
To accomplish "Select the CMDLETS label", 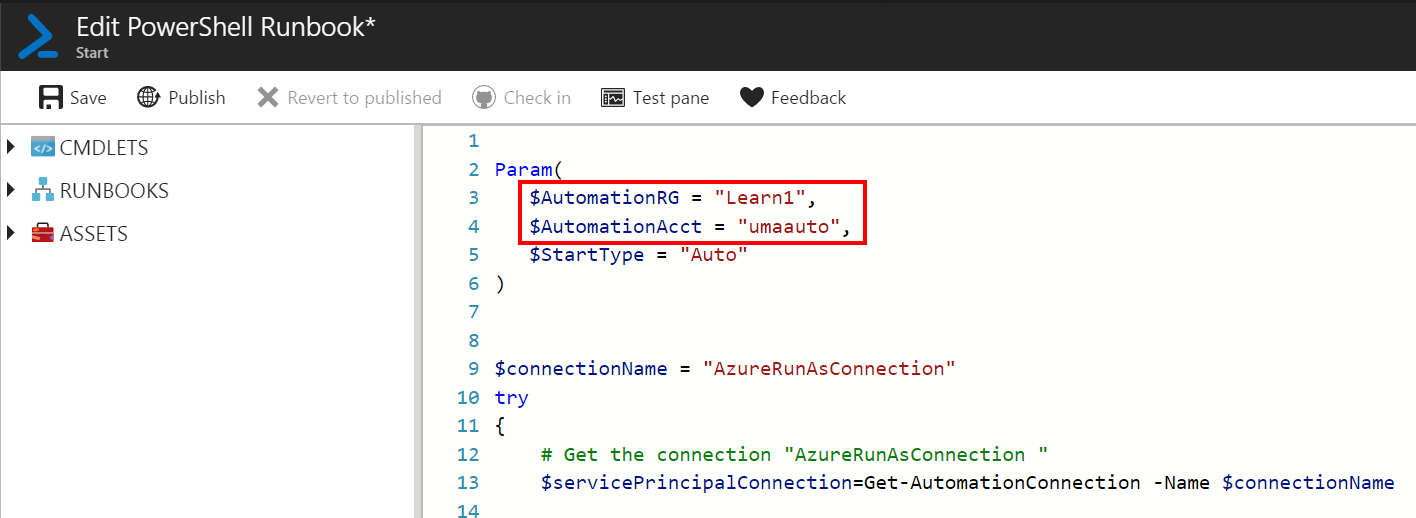I will tap(104, 148).
